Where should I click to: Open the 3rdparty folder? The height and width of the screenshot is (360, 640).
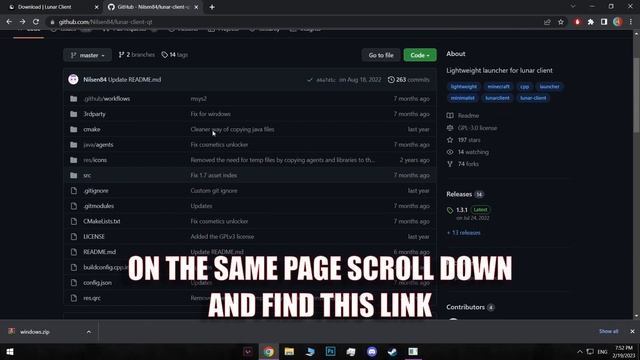click(x=94, y=114)
